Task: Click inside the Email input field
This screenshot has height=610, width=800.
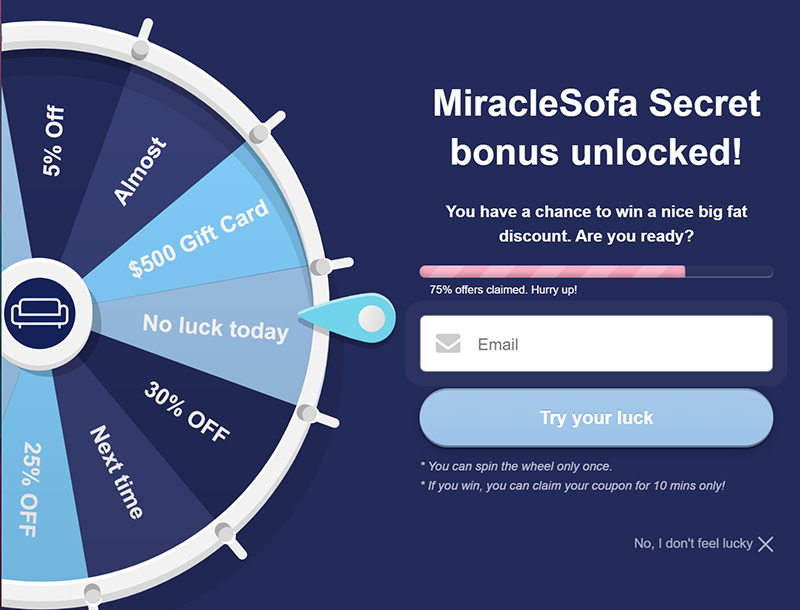Action: coord(596,343)
